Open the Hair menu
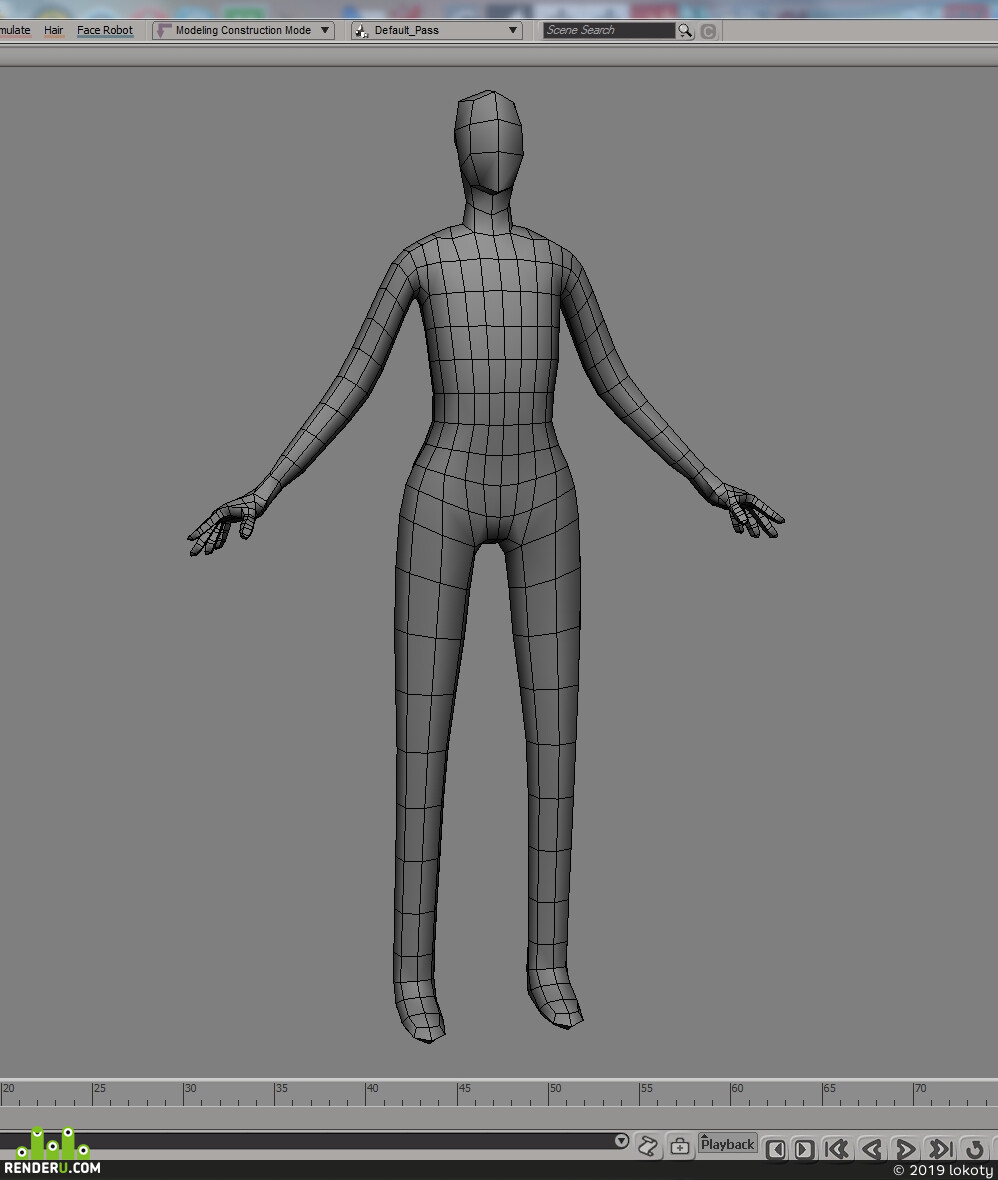This screenshot has width=998, height=1180. point(53,30)
